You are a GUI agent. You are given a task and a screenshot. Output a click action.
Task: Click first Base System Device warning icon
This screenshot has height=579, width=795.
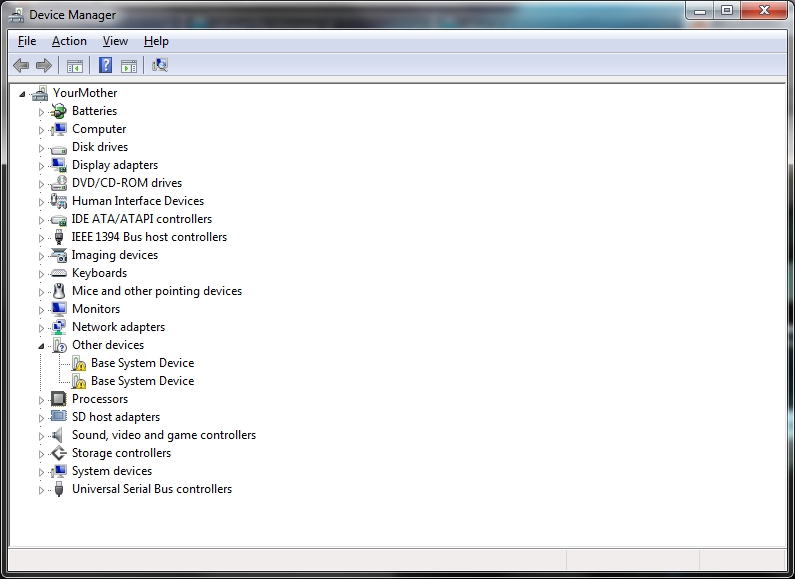tap(78, 363)
